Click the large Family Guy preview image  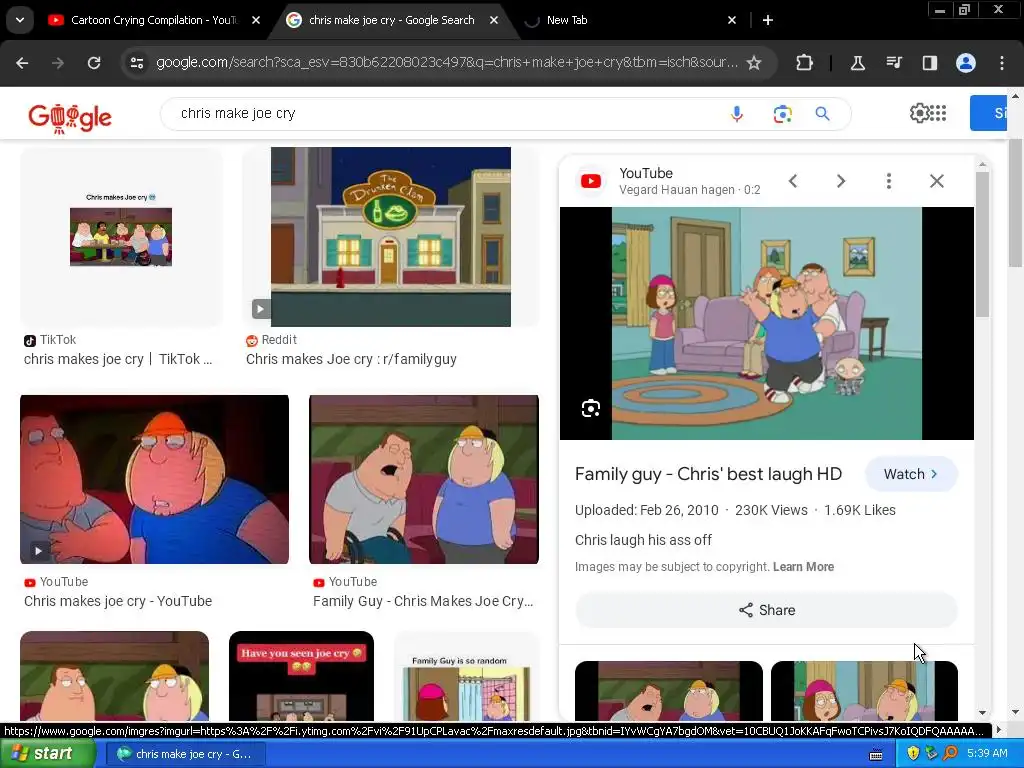coord(767,323)
